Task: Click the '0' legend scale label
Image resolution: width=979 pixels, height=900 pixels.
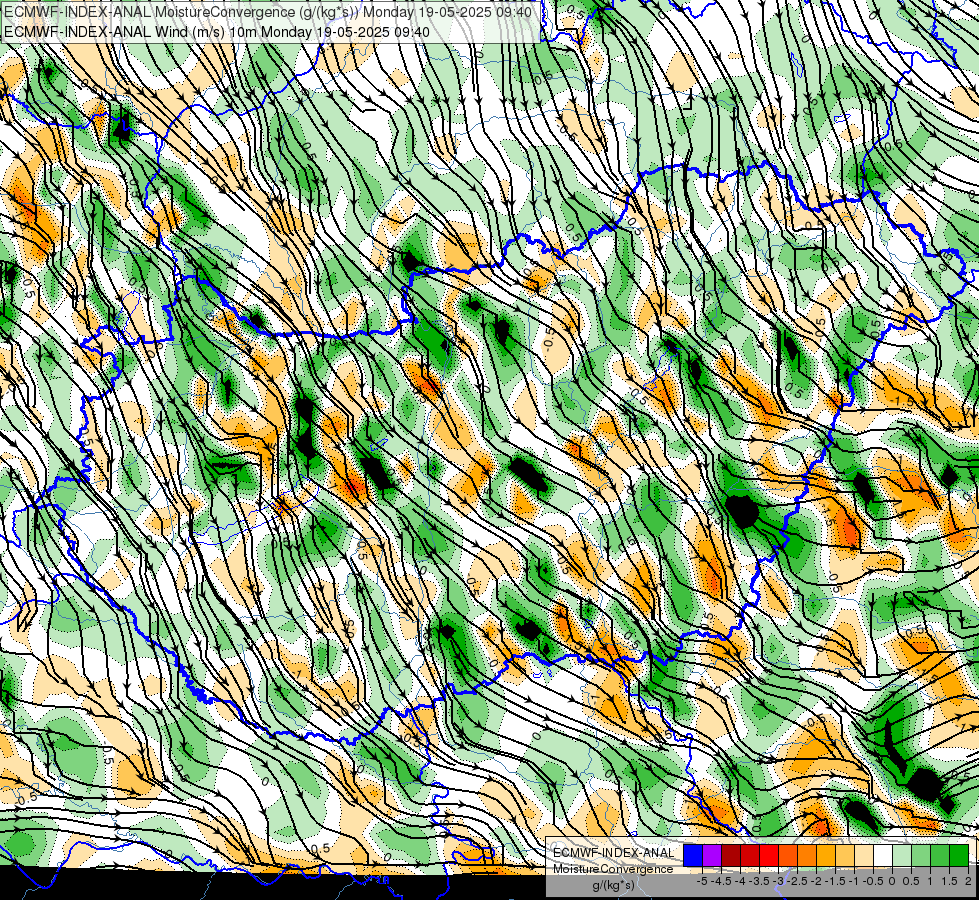Action: [892, 881]
